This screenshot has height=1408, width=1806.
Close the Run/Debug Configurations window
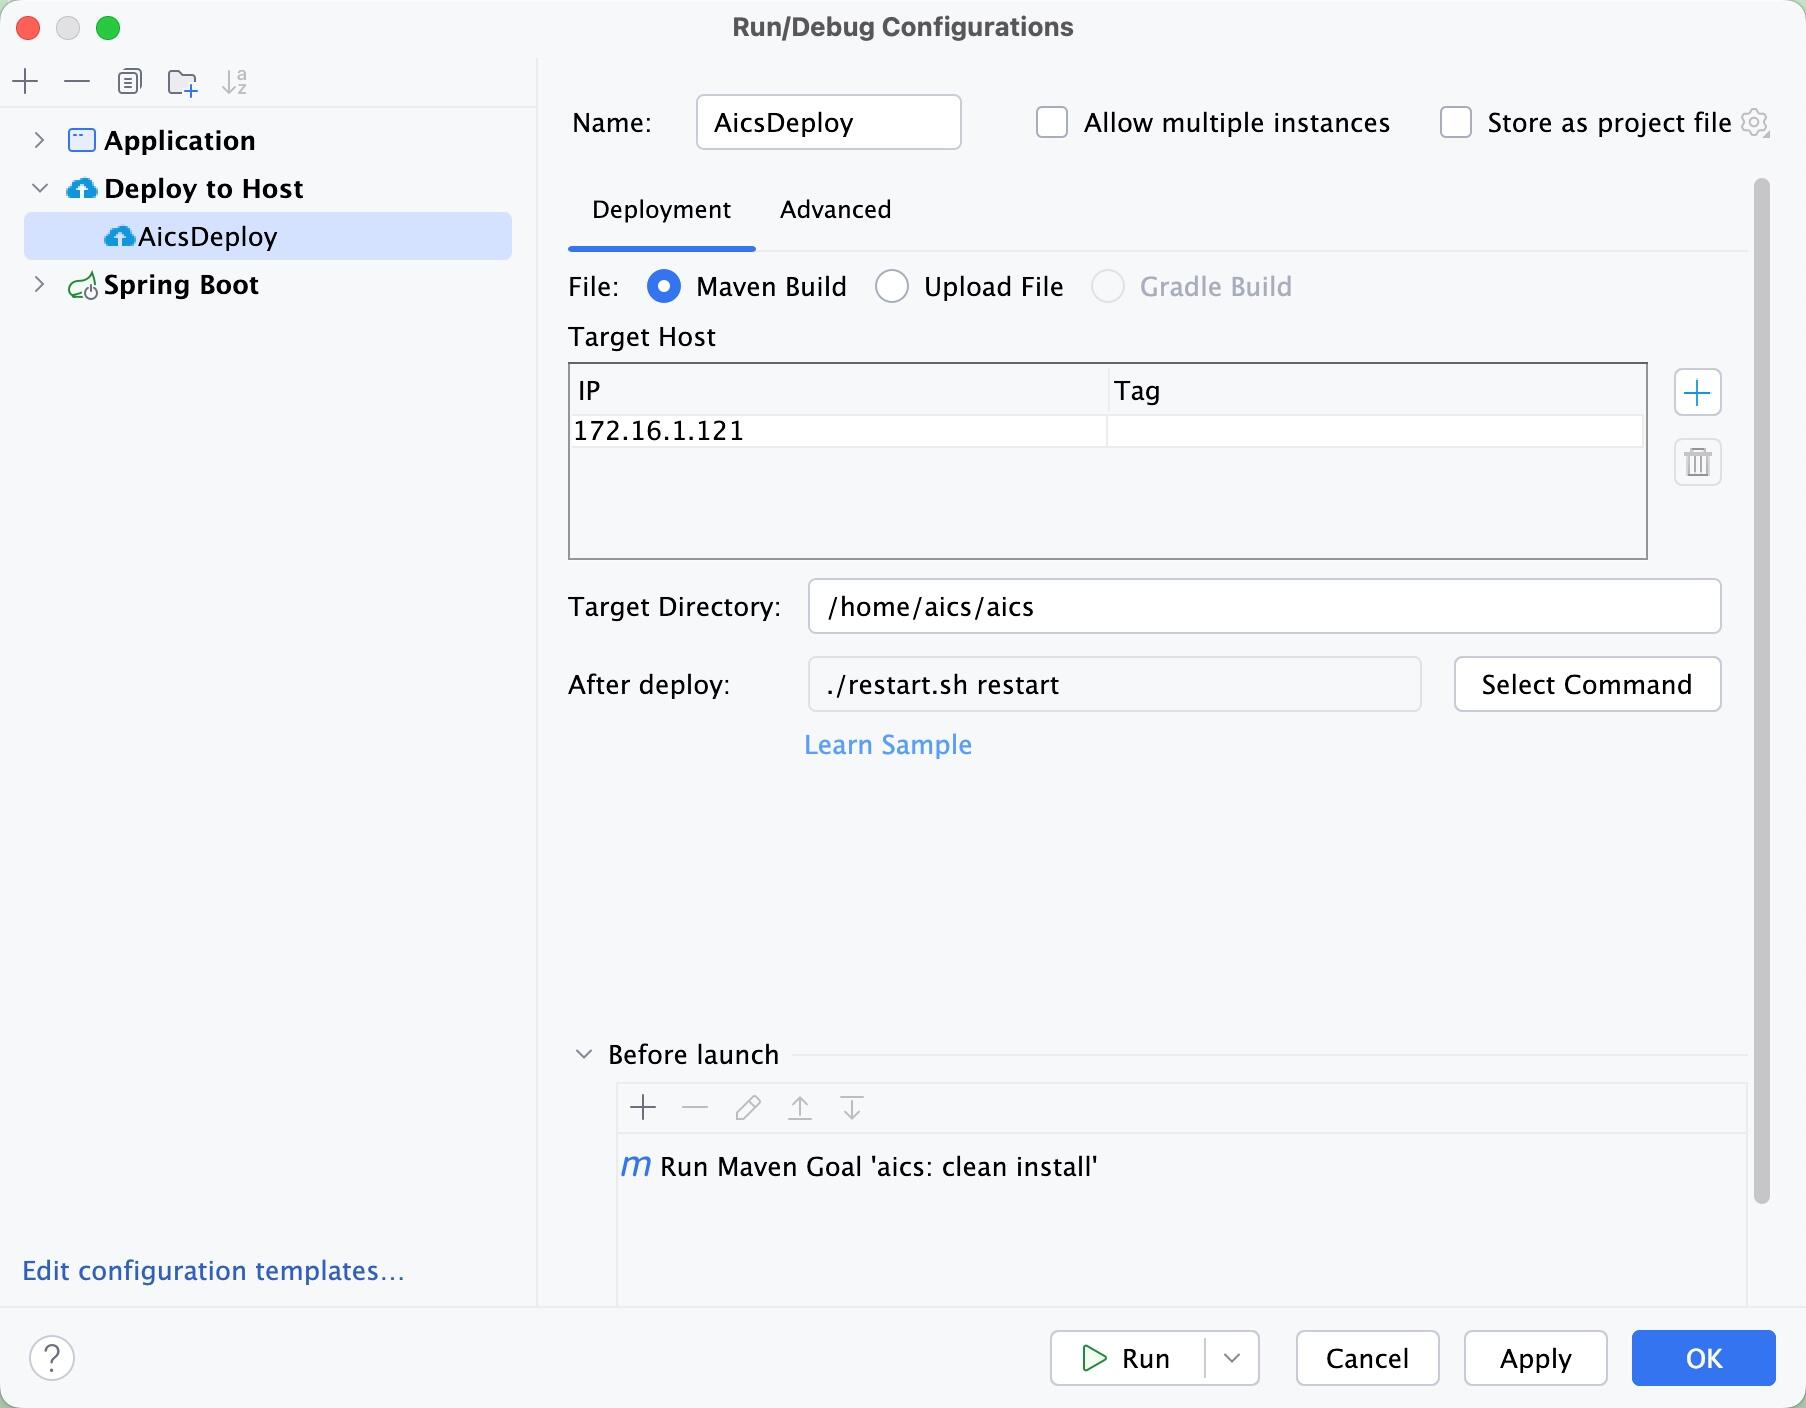(28, 28)
